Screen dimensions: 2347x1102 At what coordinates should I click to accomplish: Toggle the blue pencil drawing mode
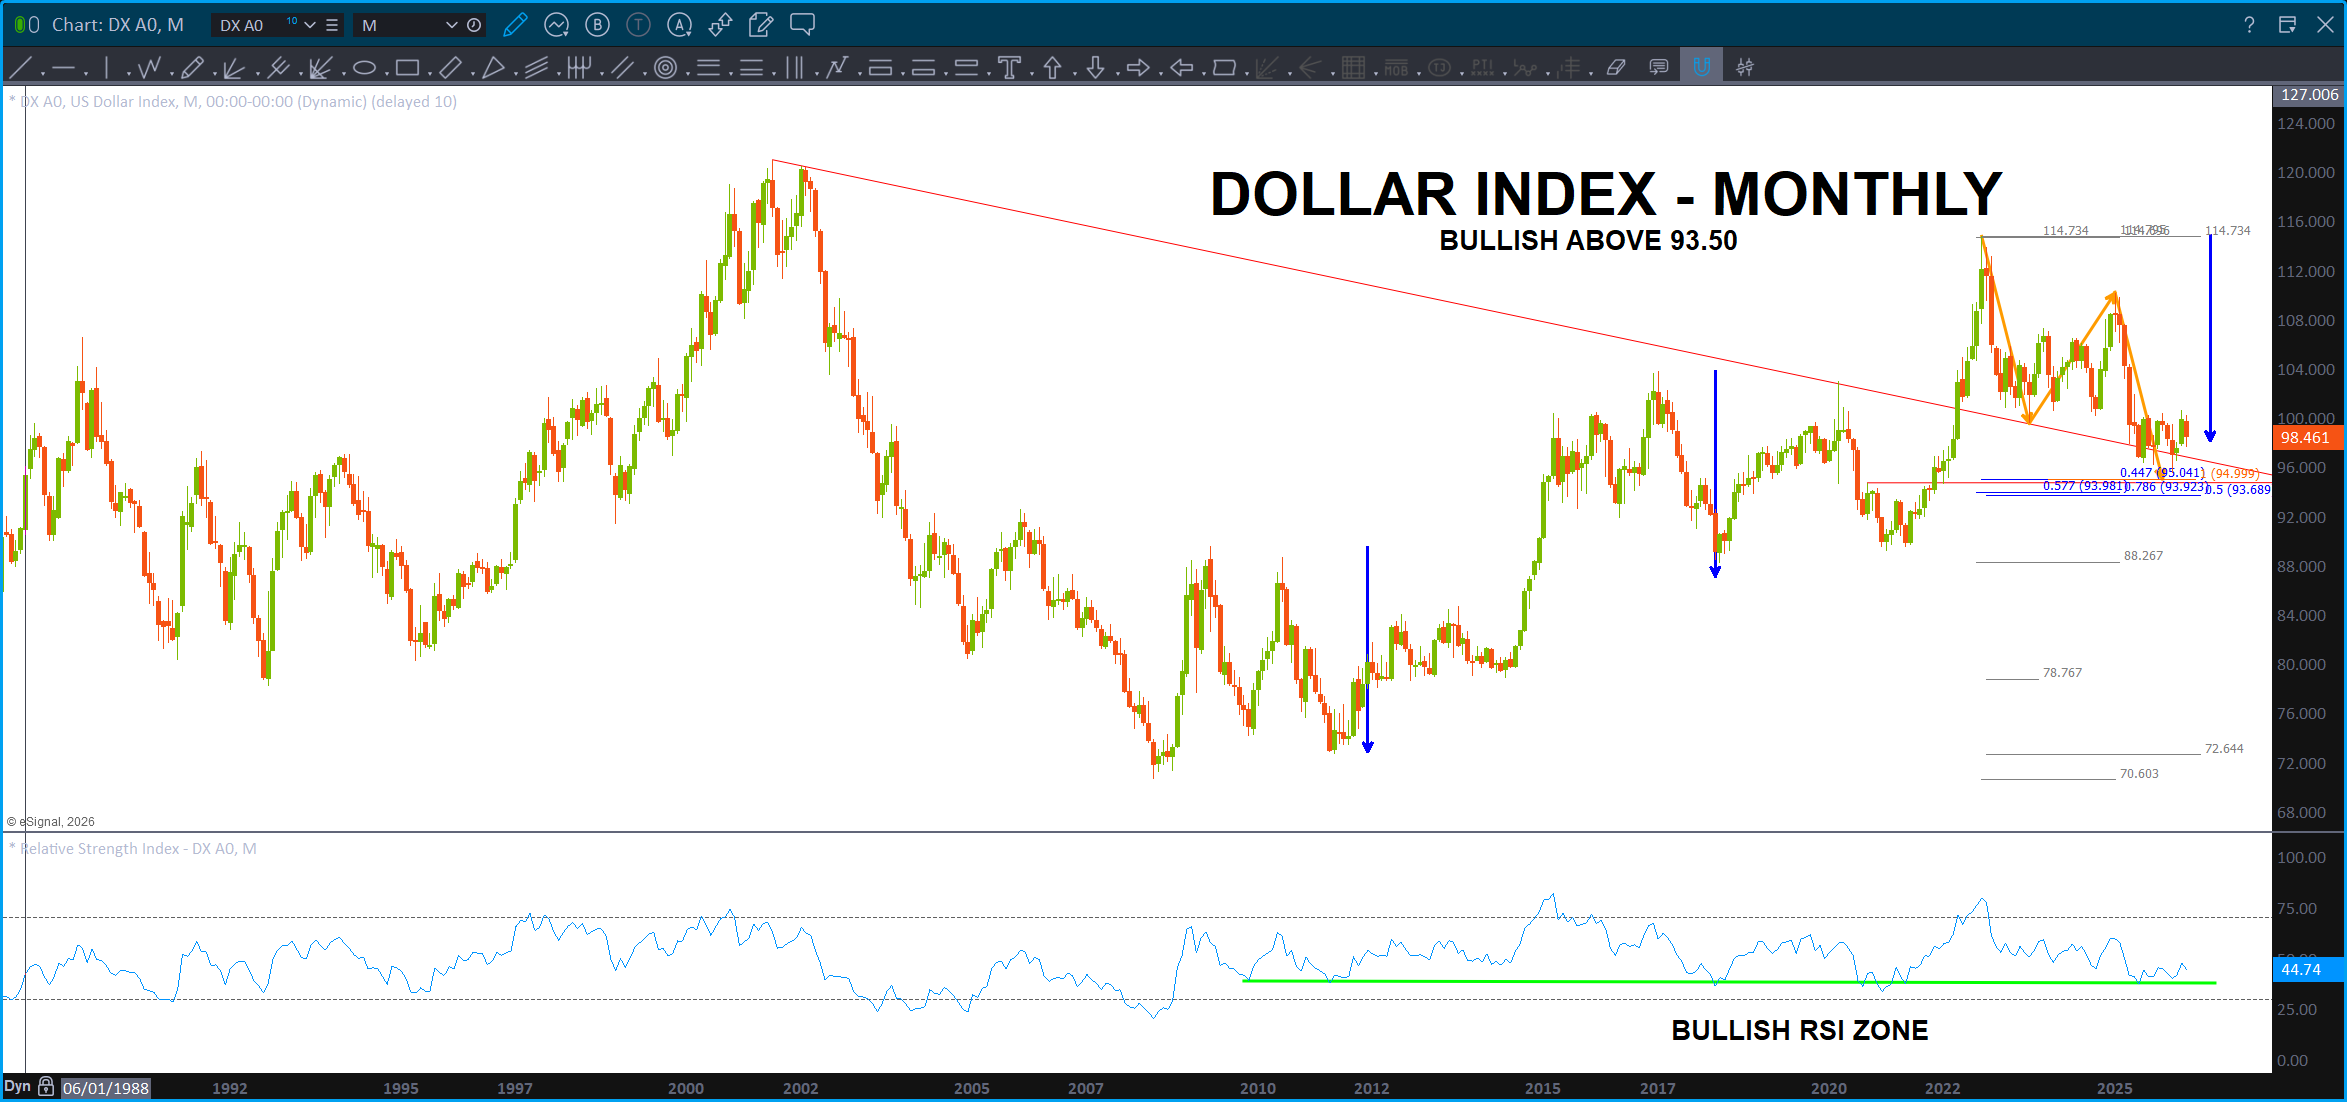515,25
